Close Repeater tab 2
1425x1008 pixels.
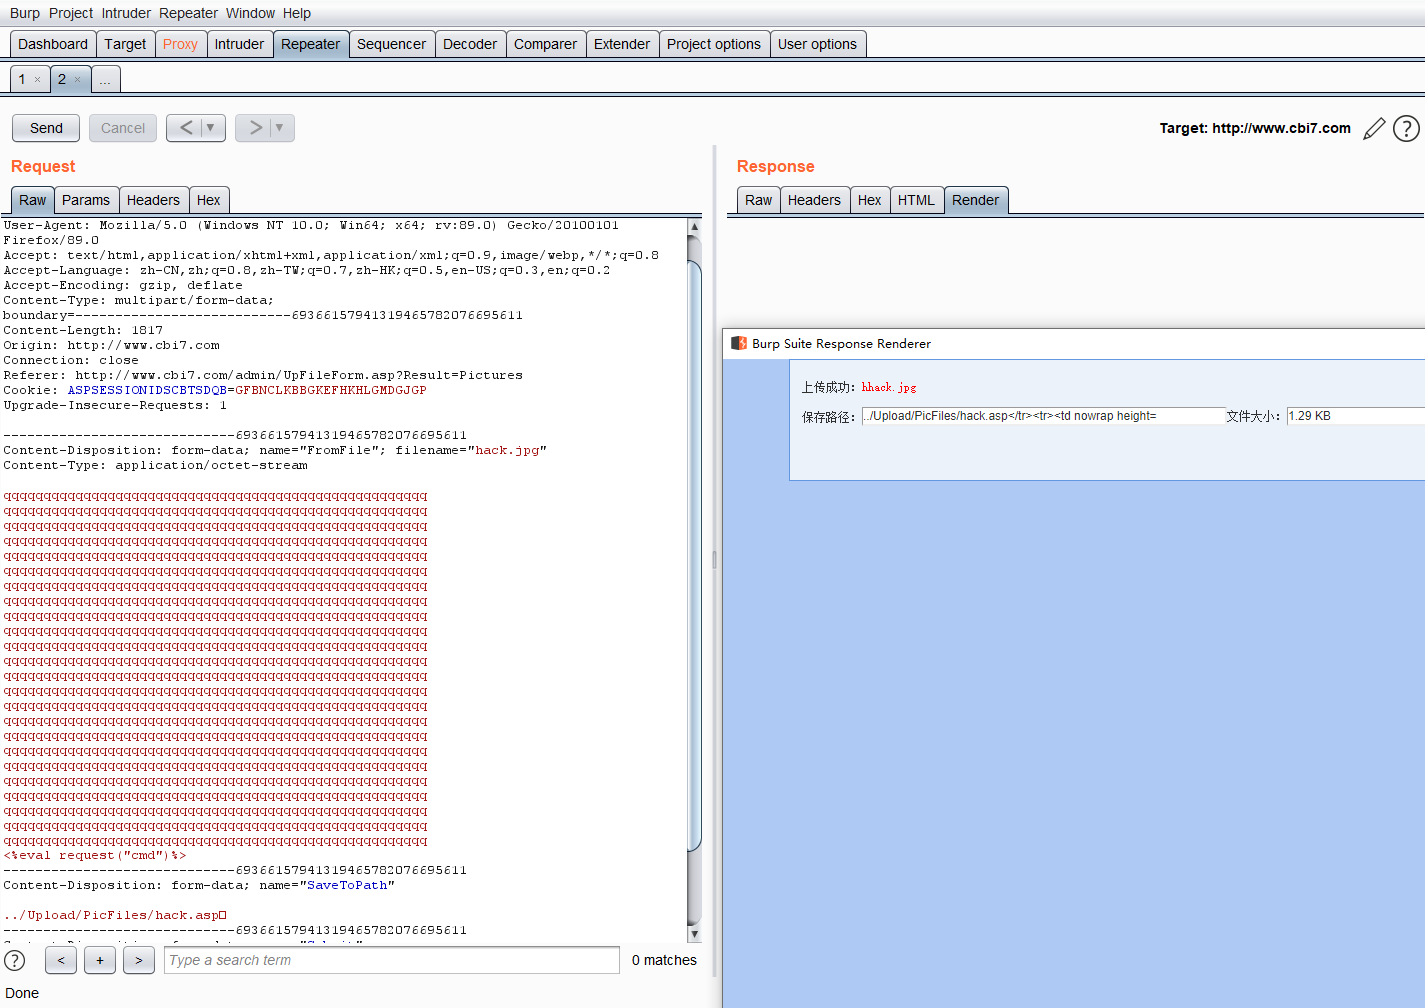[78, 80]
